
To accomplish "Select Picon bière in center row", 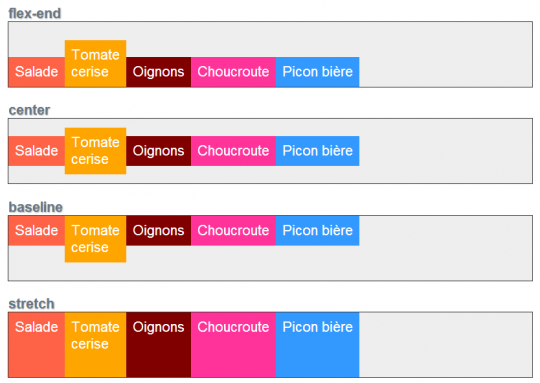I will coord(318,151).
